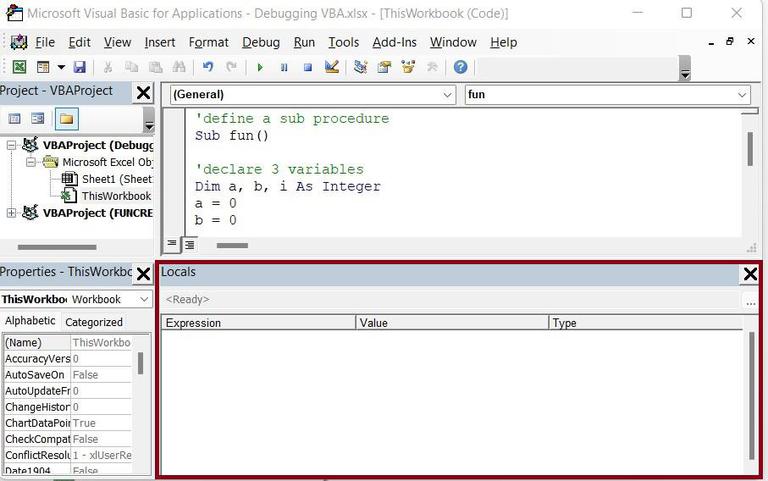Open the Tools menu
Image resolution: width=768 pixels, height=481 pixels.
(343, 43)
